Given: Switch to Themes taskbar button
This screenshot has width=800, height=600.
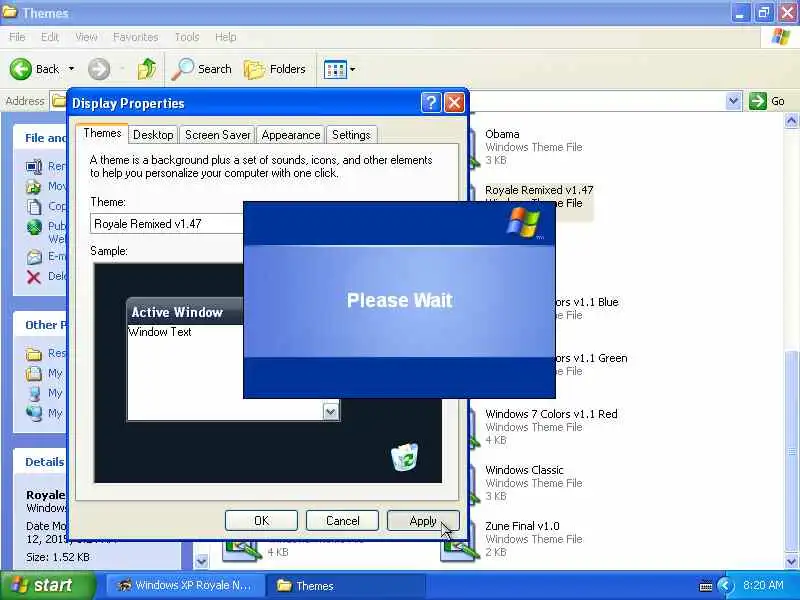Looking at the screenshot, I should pyautogui.click(x=347, y=585).
